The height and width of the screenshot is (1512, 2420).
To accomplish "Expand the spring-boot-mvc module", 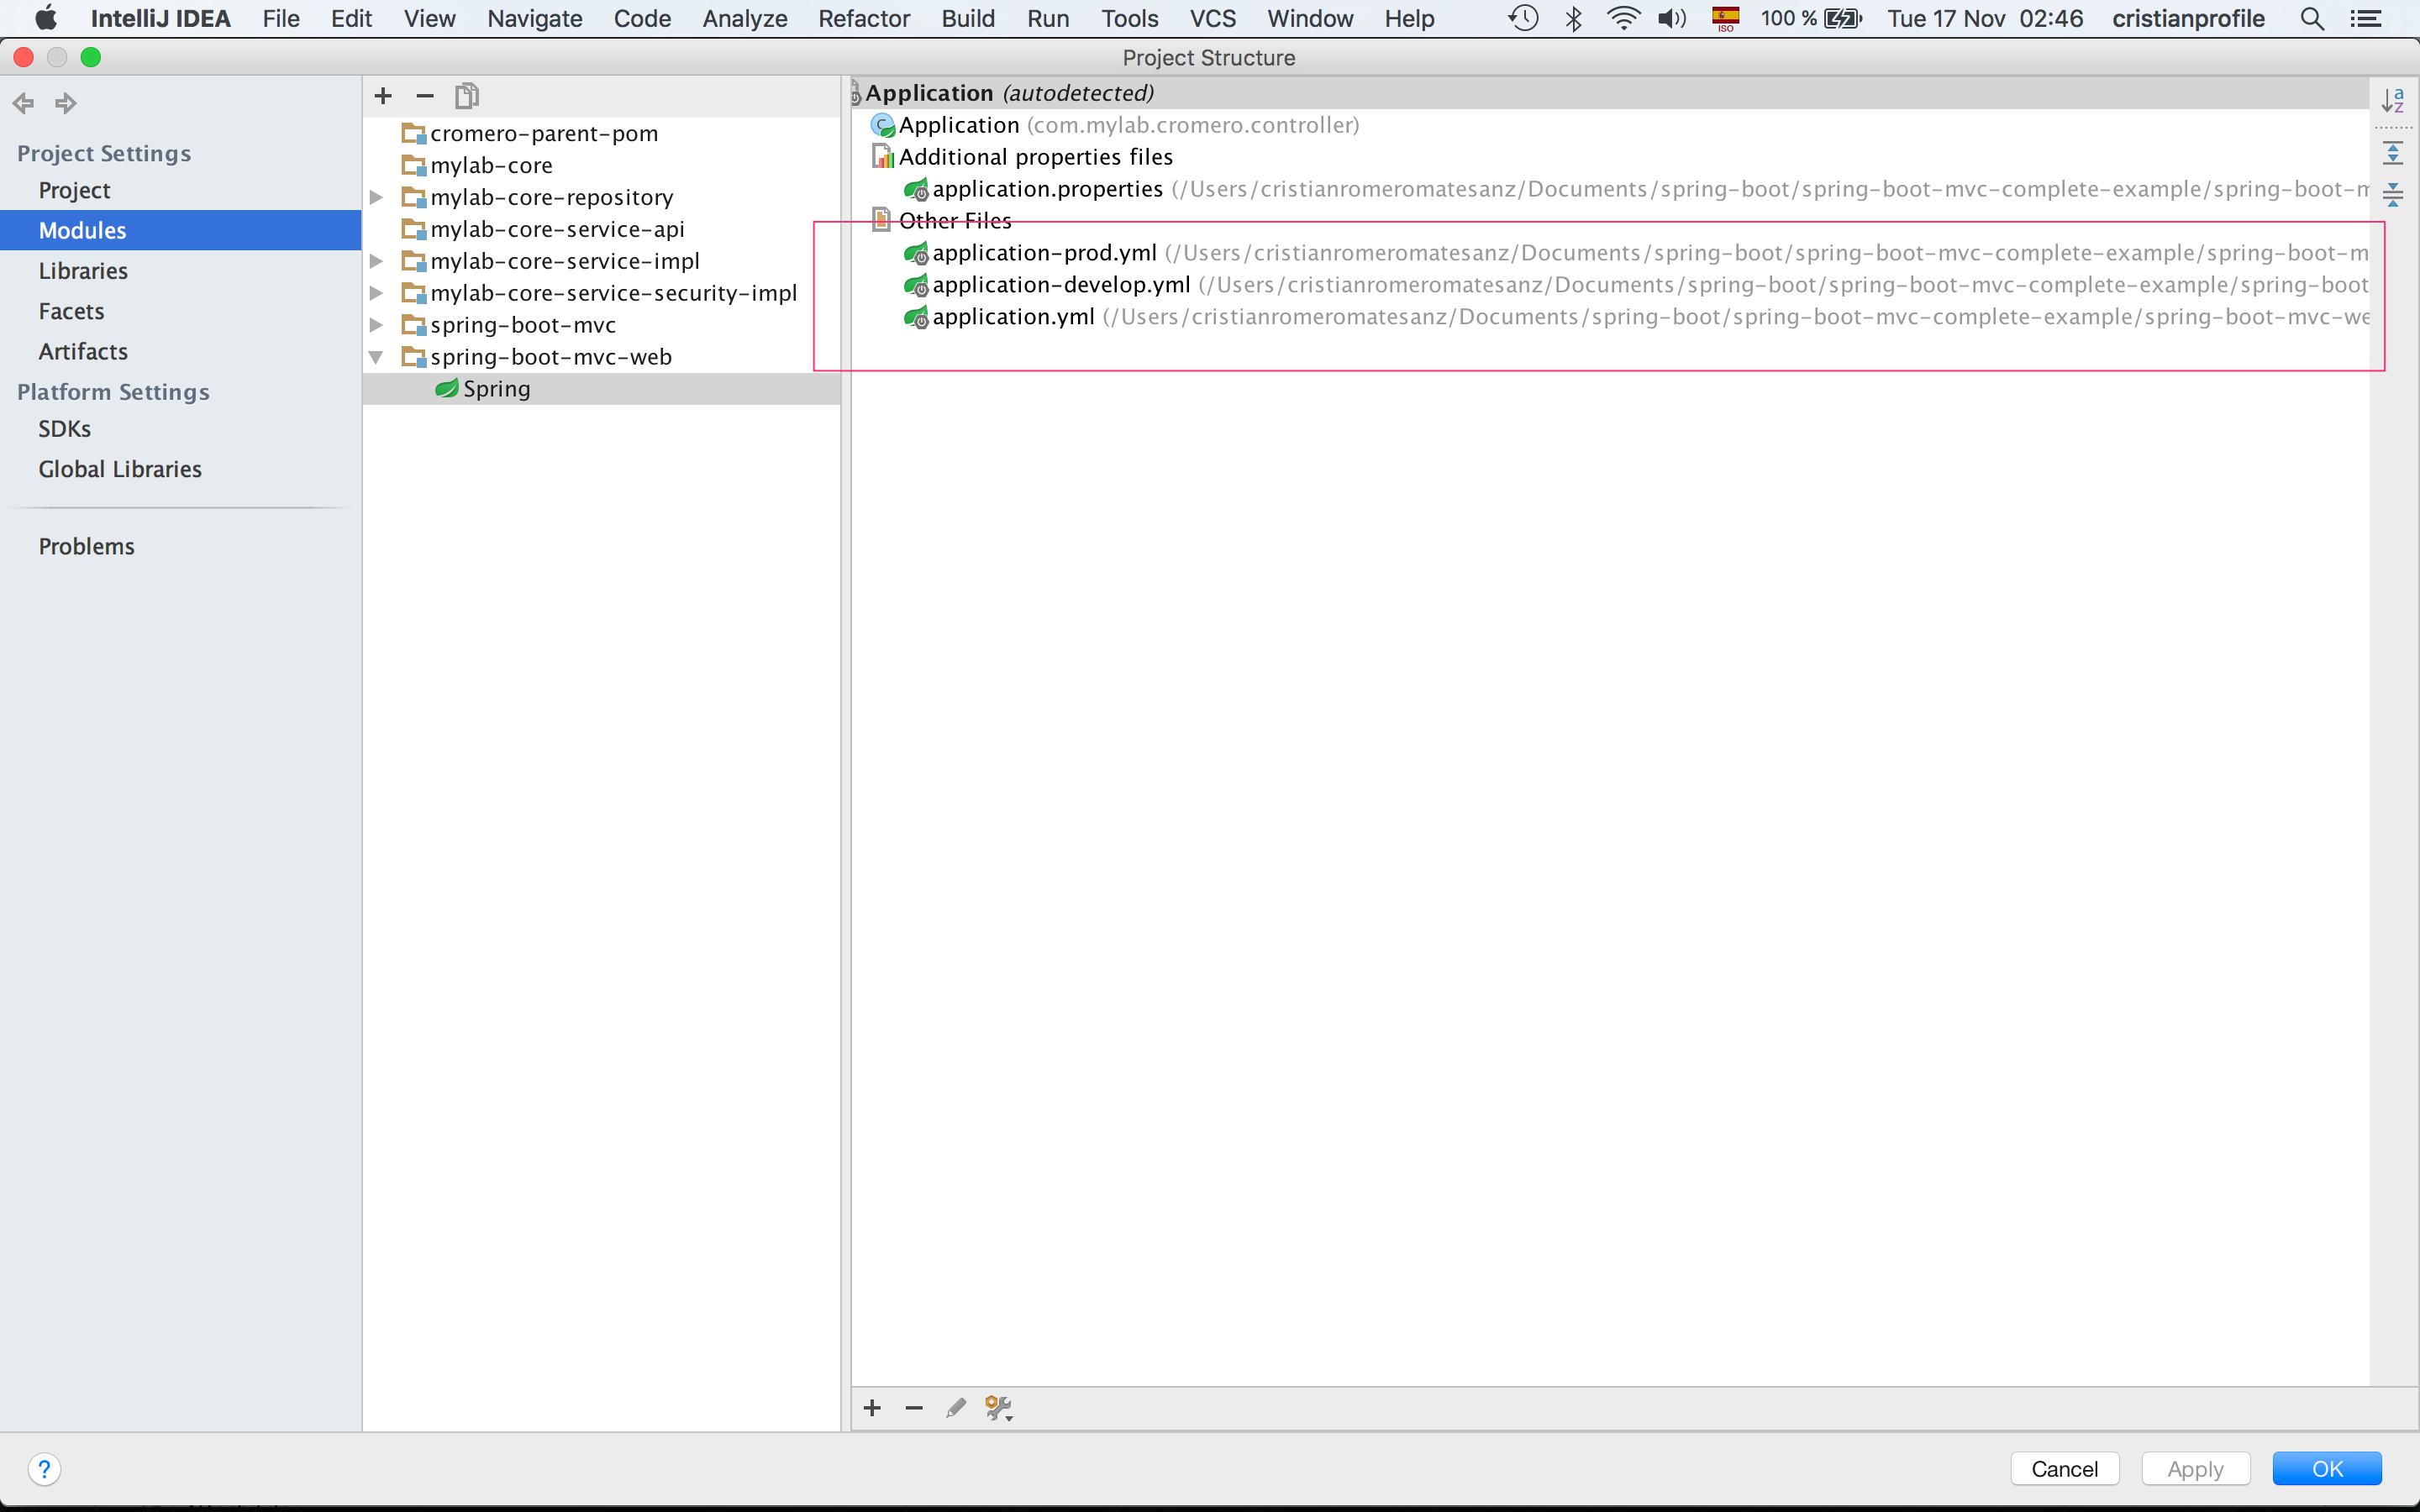I will [x=376, y=325].
